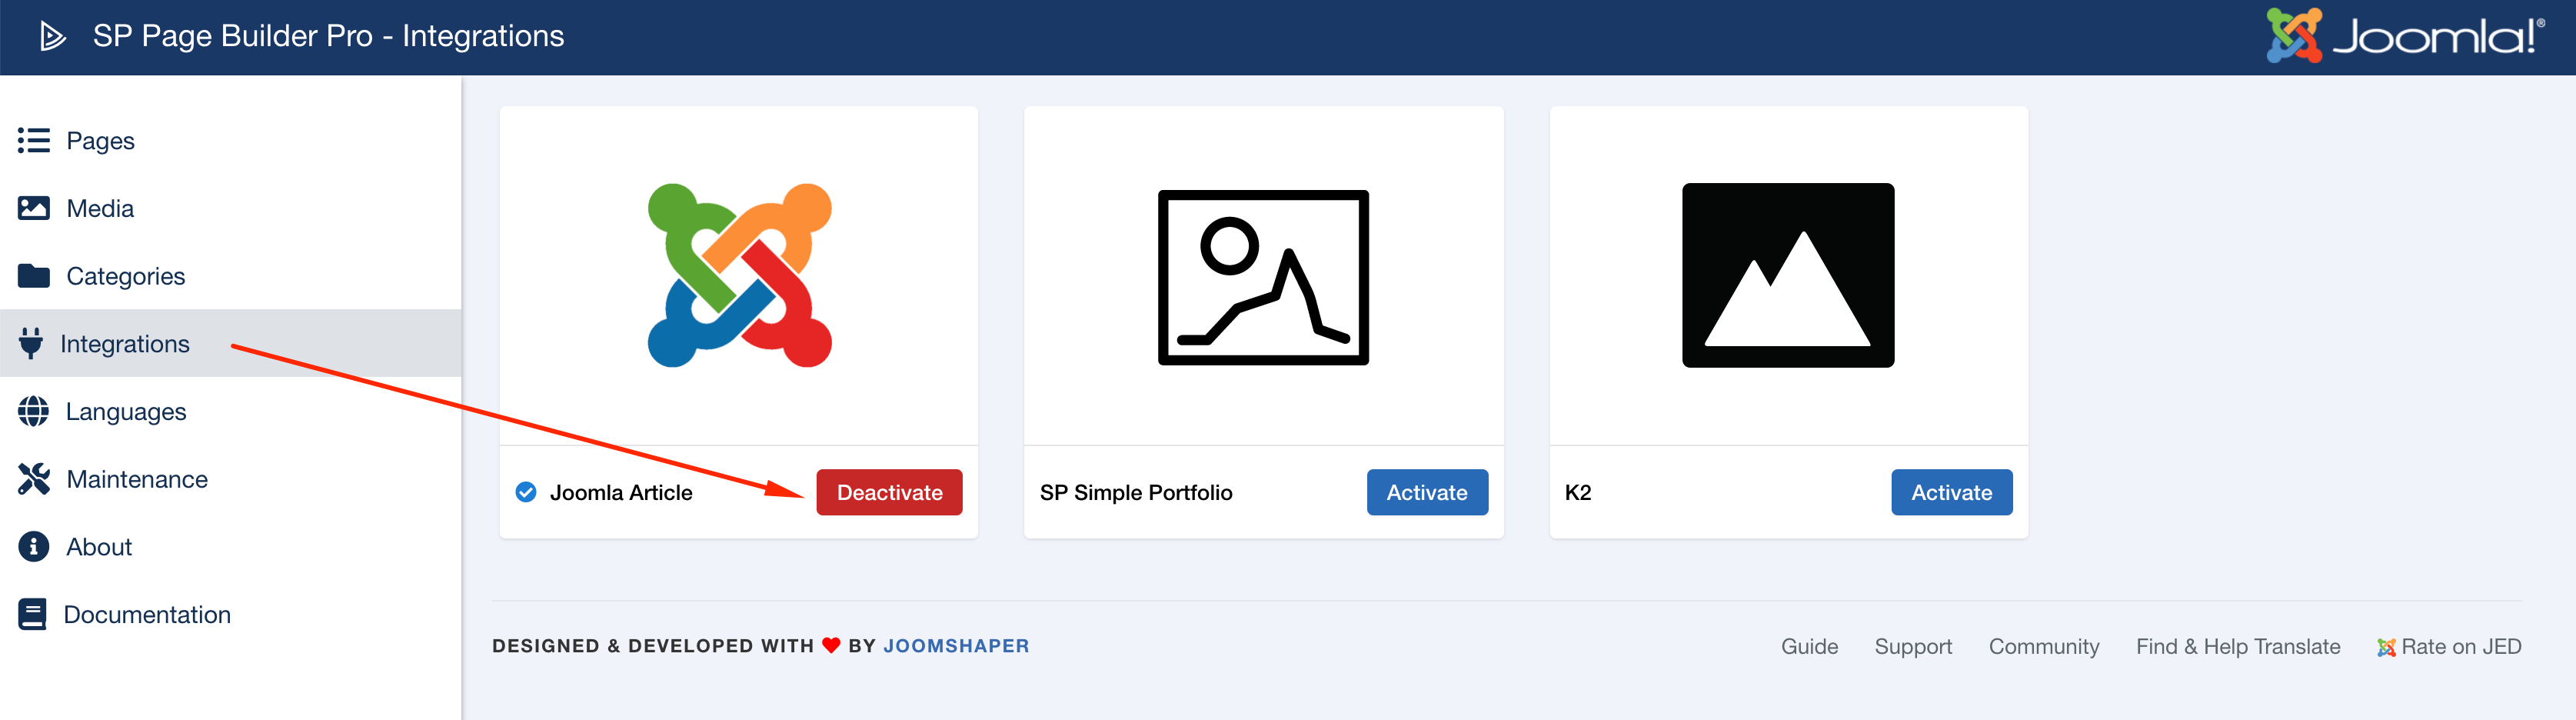Click the About info icon
The image size is (2576, 720).
coord(33,547)
